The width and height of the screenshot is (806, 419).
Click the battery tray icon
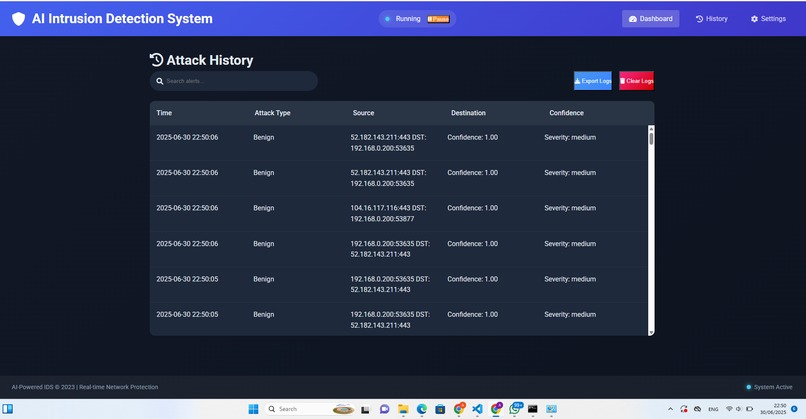749,409
